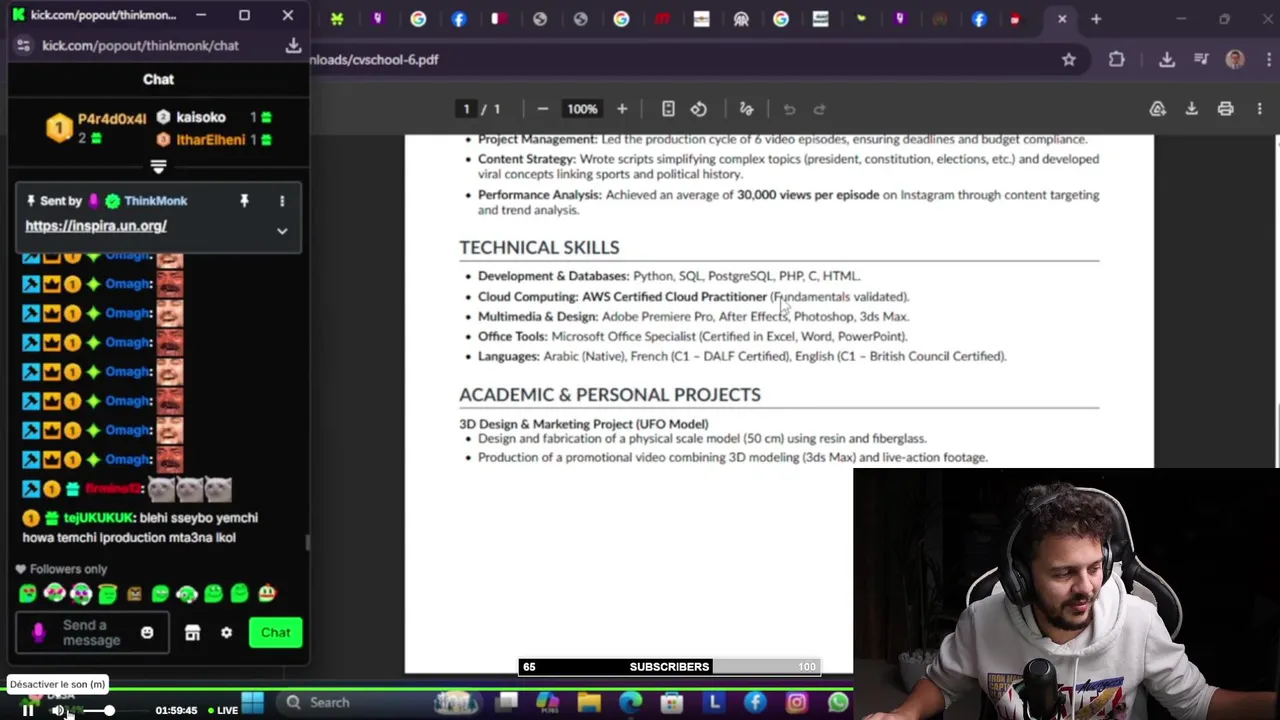Jump to LIVE in the stream
The height and width of the screenshot is (720, 1280).
(x=222, y=710)
